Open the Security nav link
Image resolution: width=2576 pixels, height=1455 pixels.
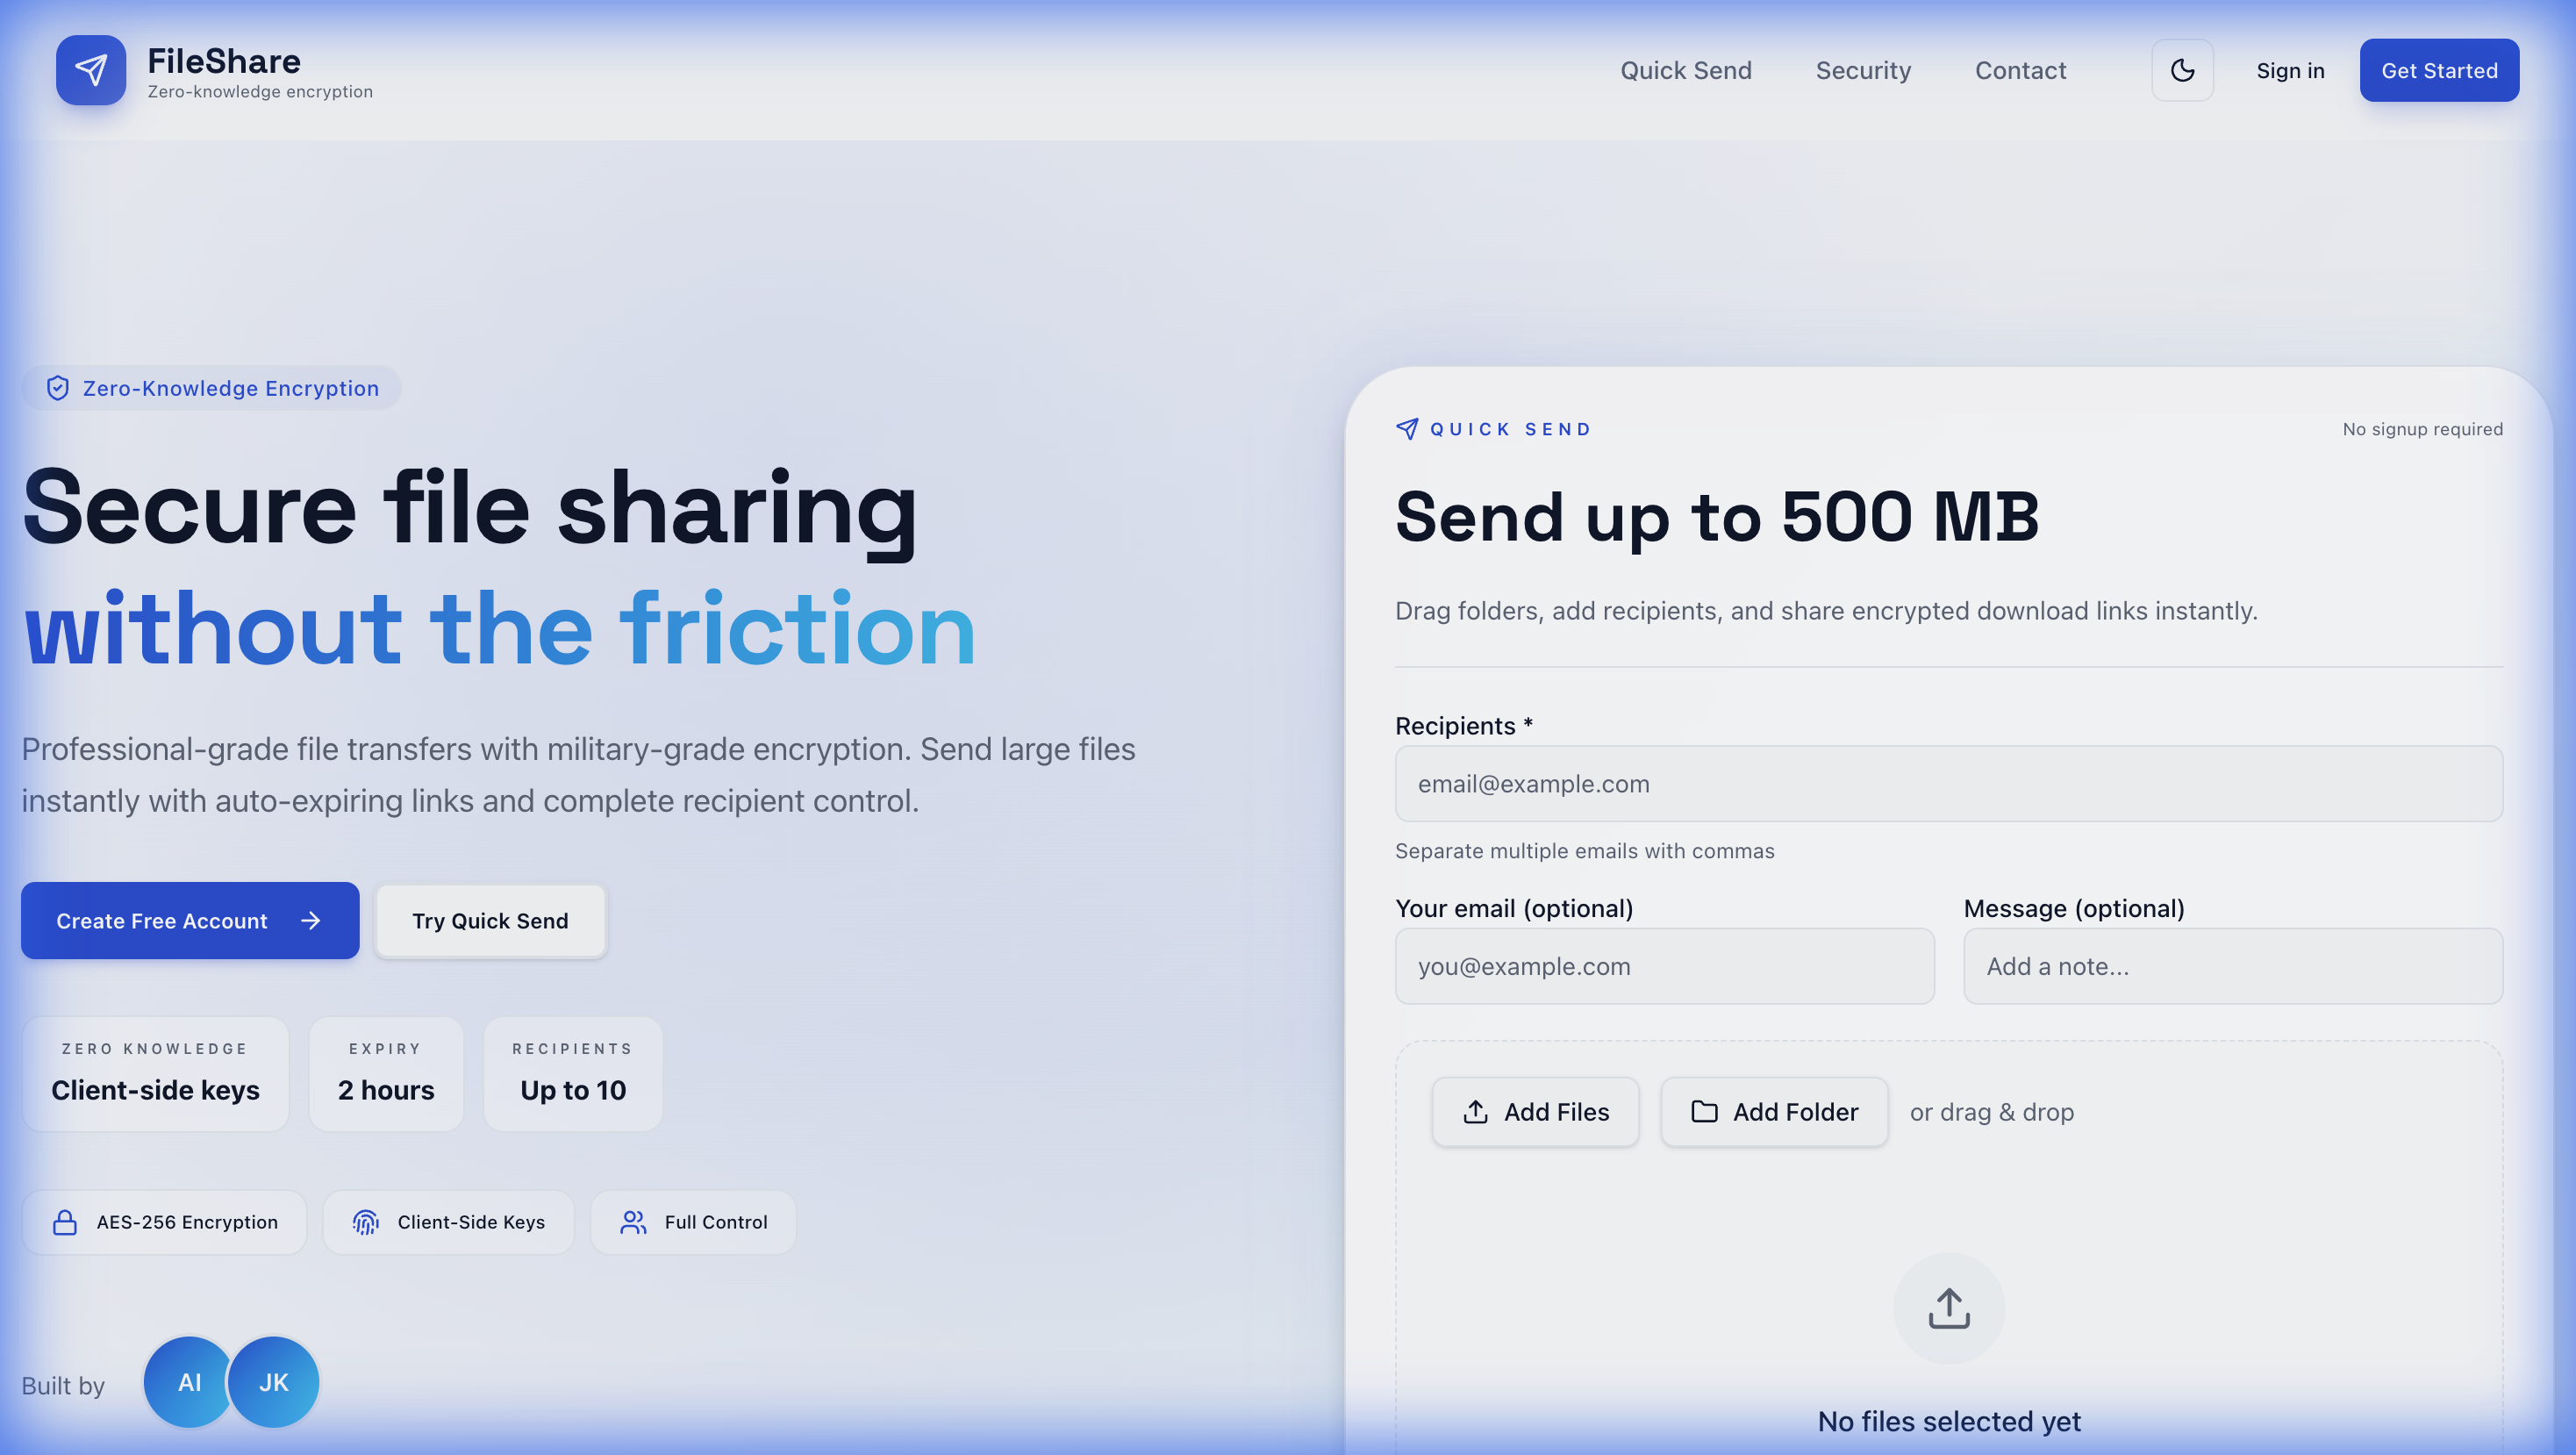click(x=1863, y=70)
